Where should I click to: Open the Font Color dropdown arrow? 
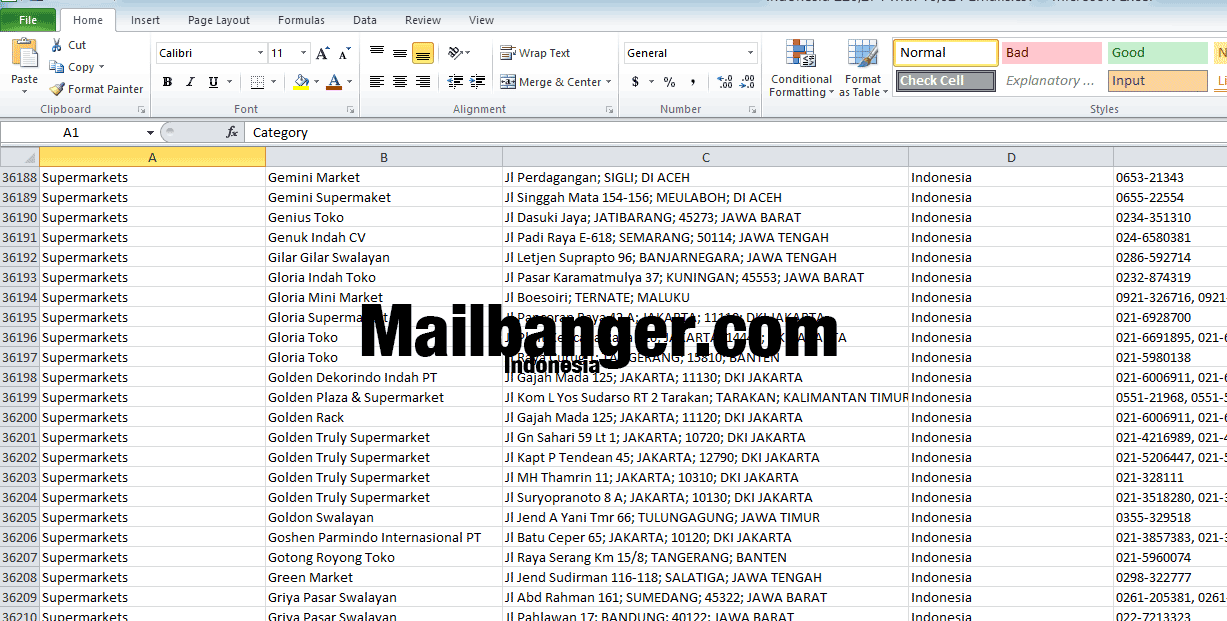[349, 82]
